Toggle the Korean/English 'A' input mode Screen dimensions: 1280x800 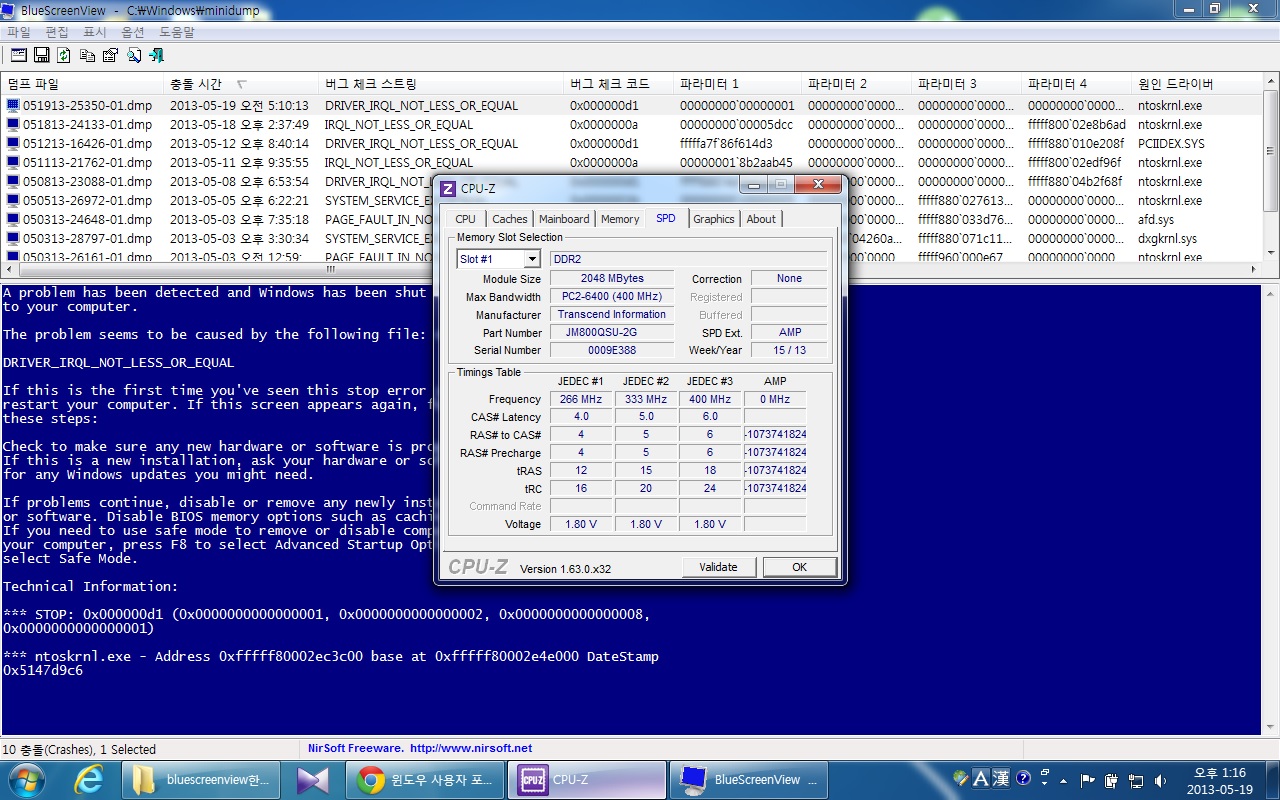[x=981, y=778]
